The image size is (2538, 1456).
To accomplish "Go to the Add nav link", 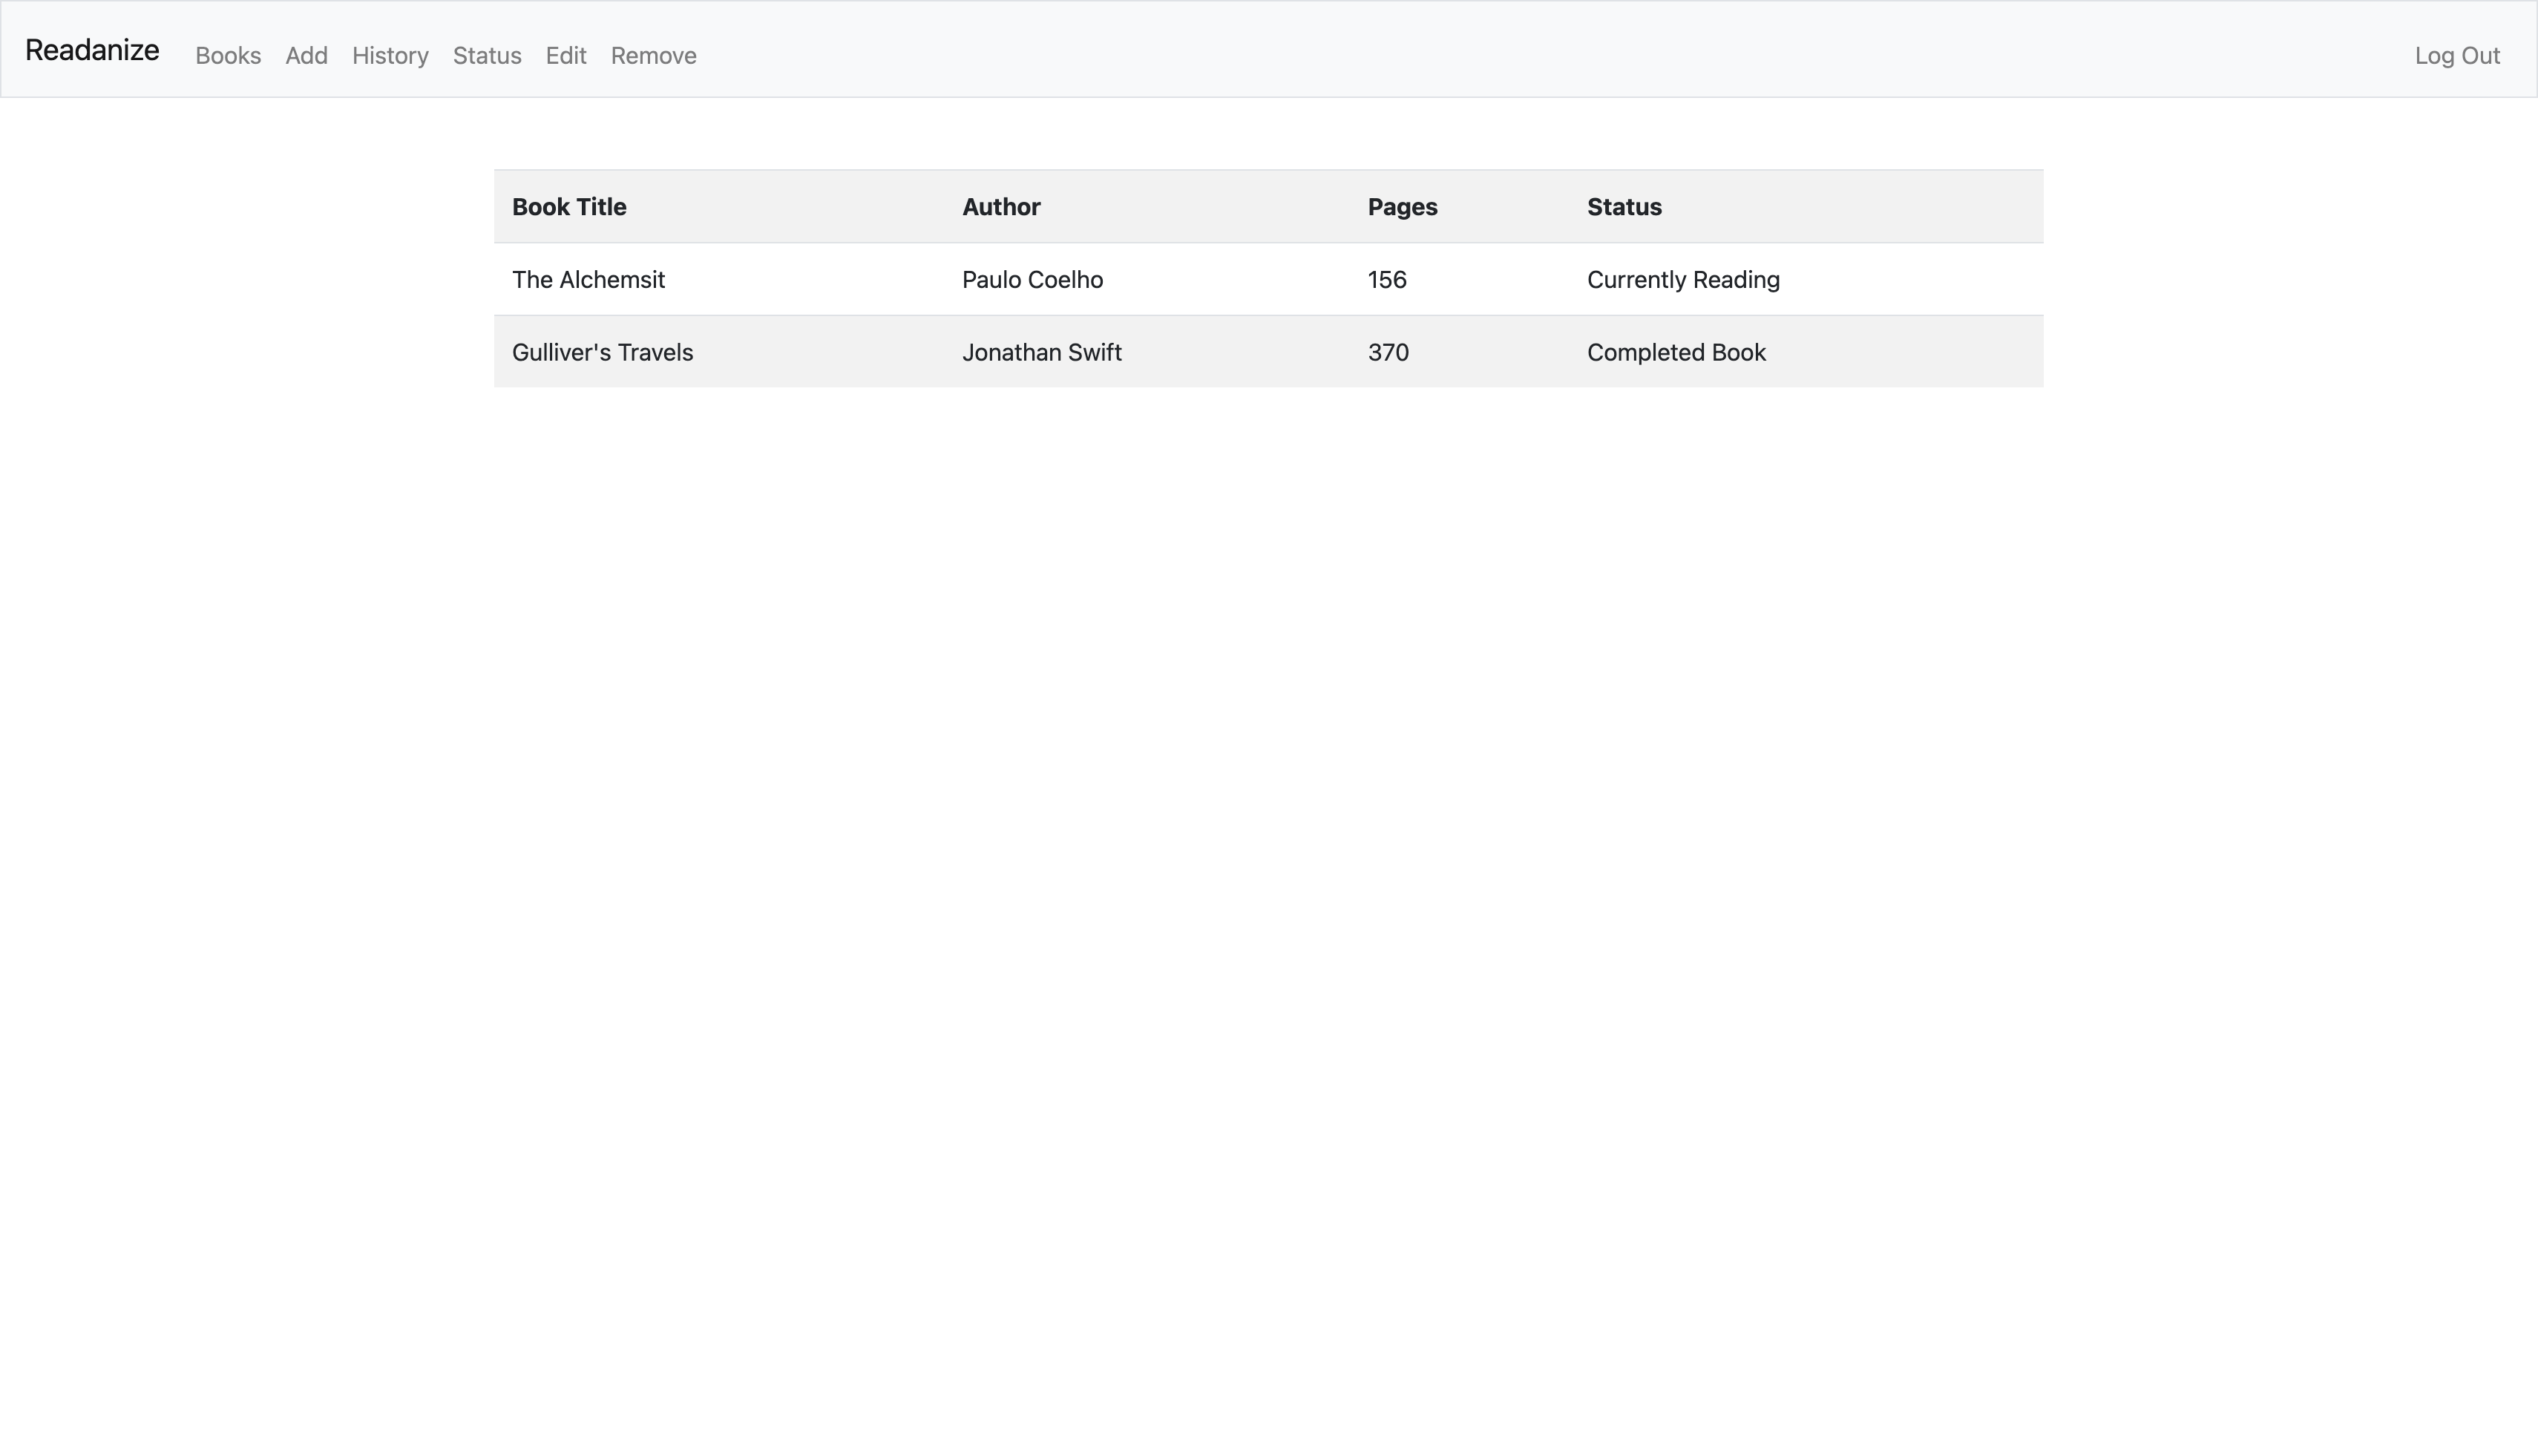I will [x=306, y=56].
